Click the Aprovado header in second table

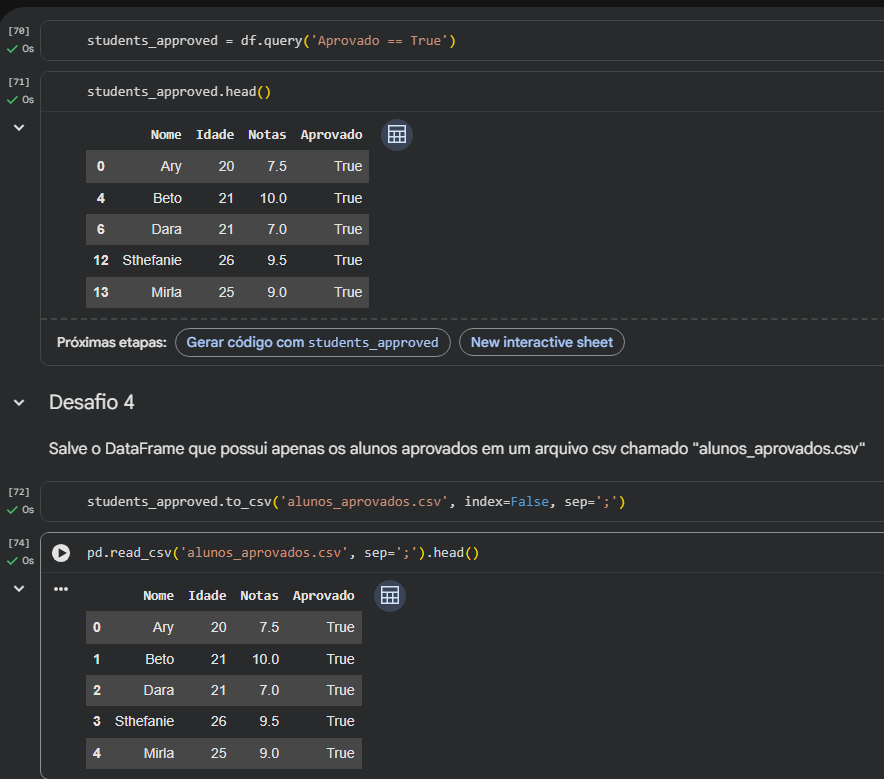(x=324, y=596)
